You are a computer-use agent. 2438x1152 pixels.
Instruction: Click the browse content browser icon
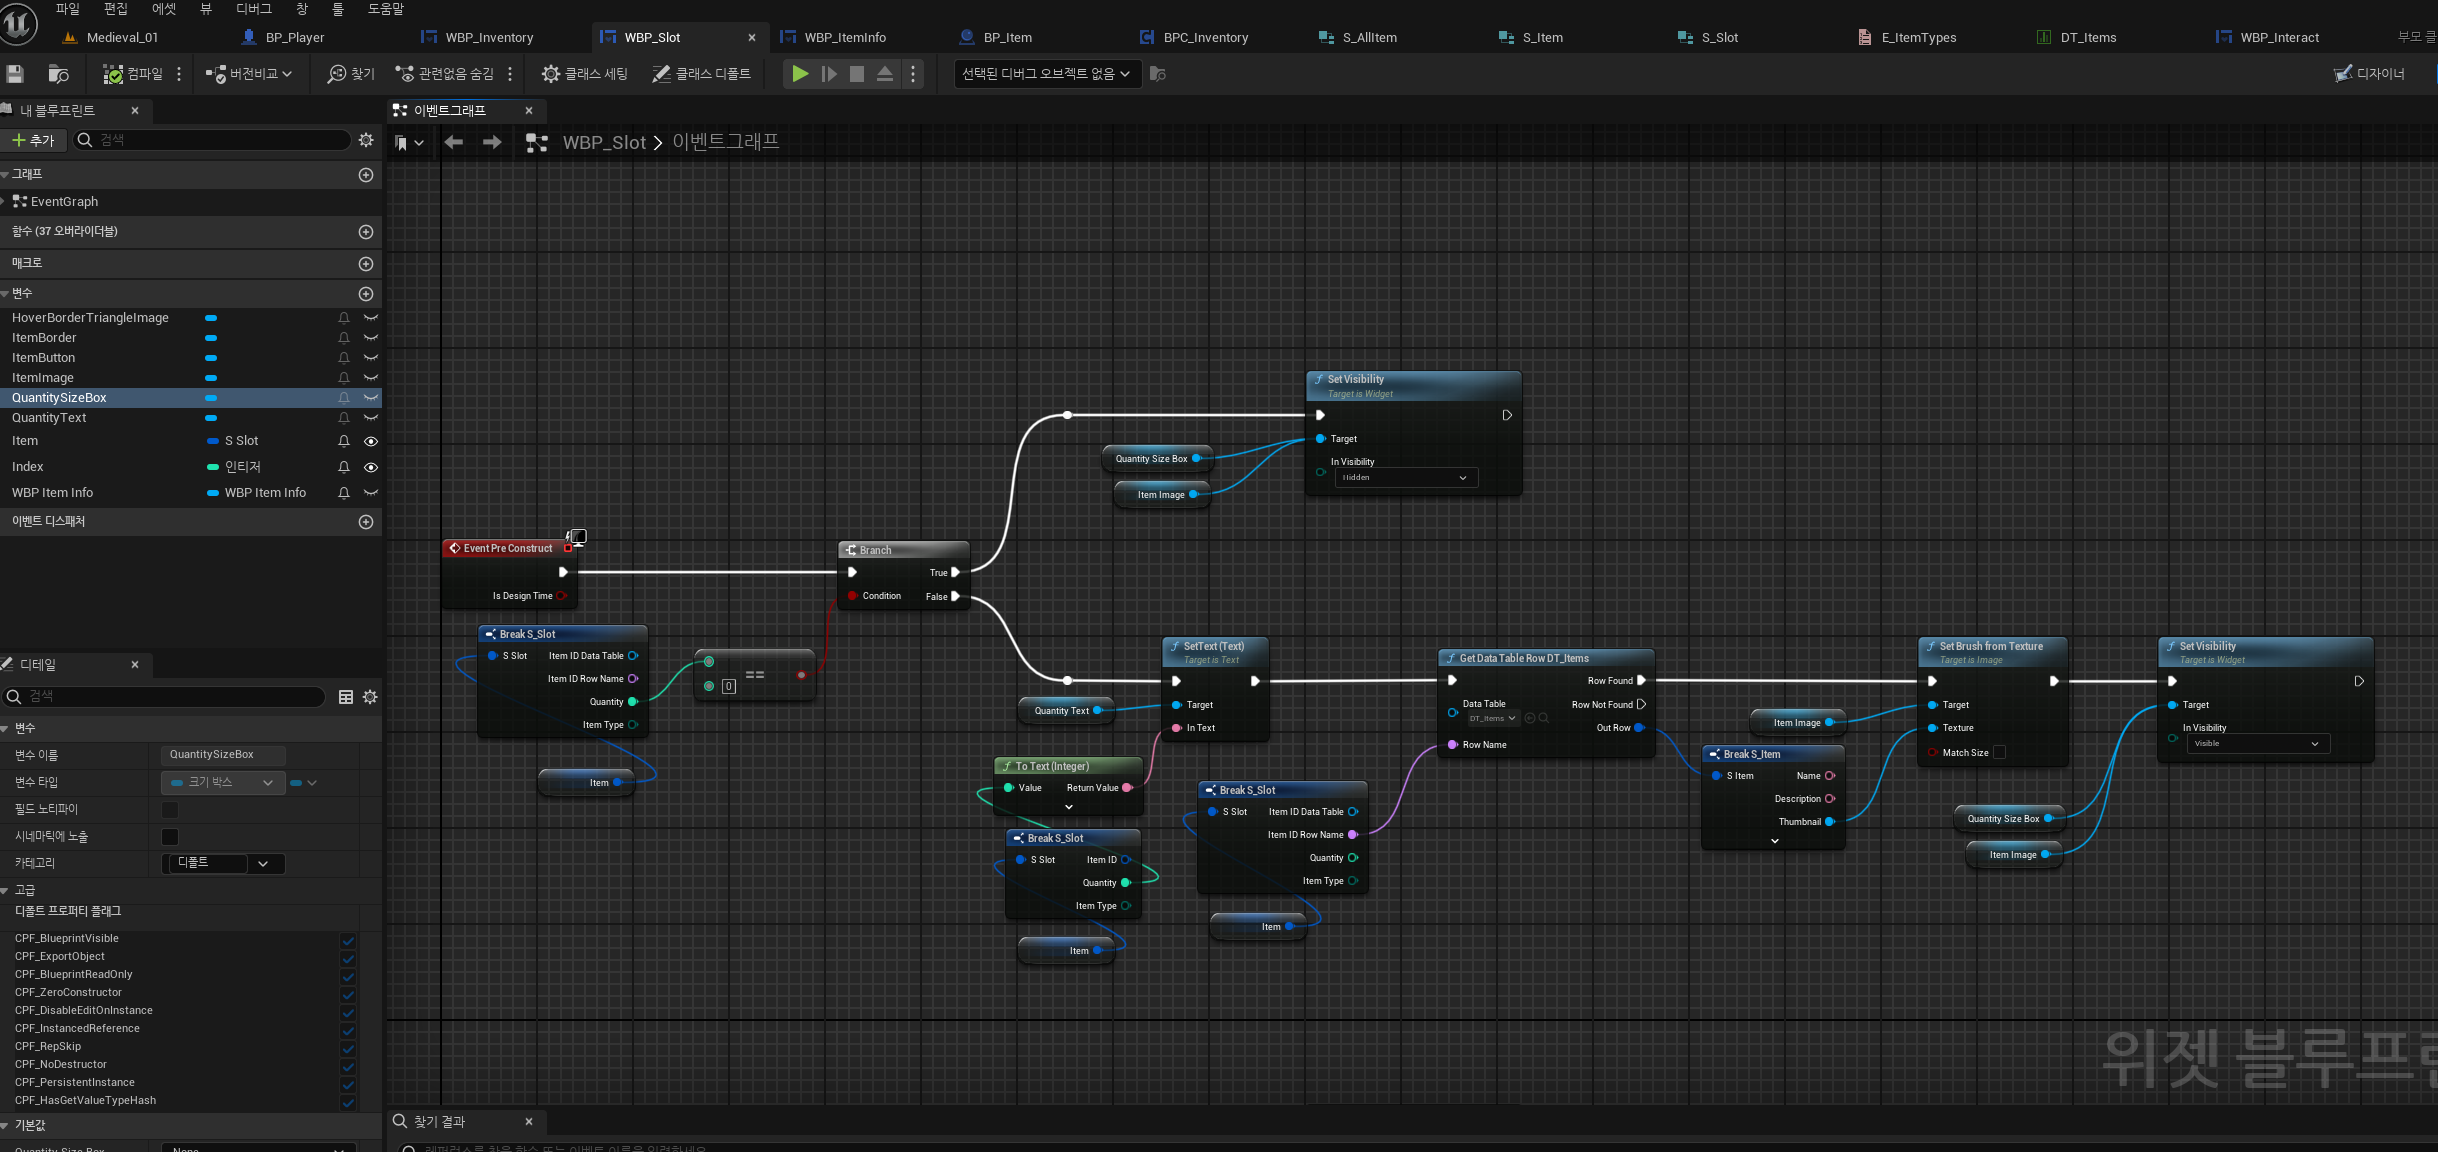coord(58,73)
